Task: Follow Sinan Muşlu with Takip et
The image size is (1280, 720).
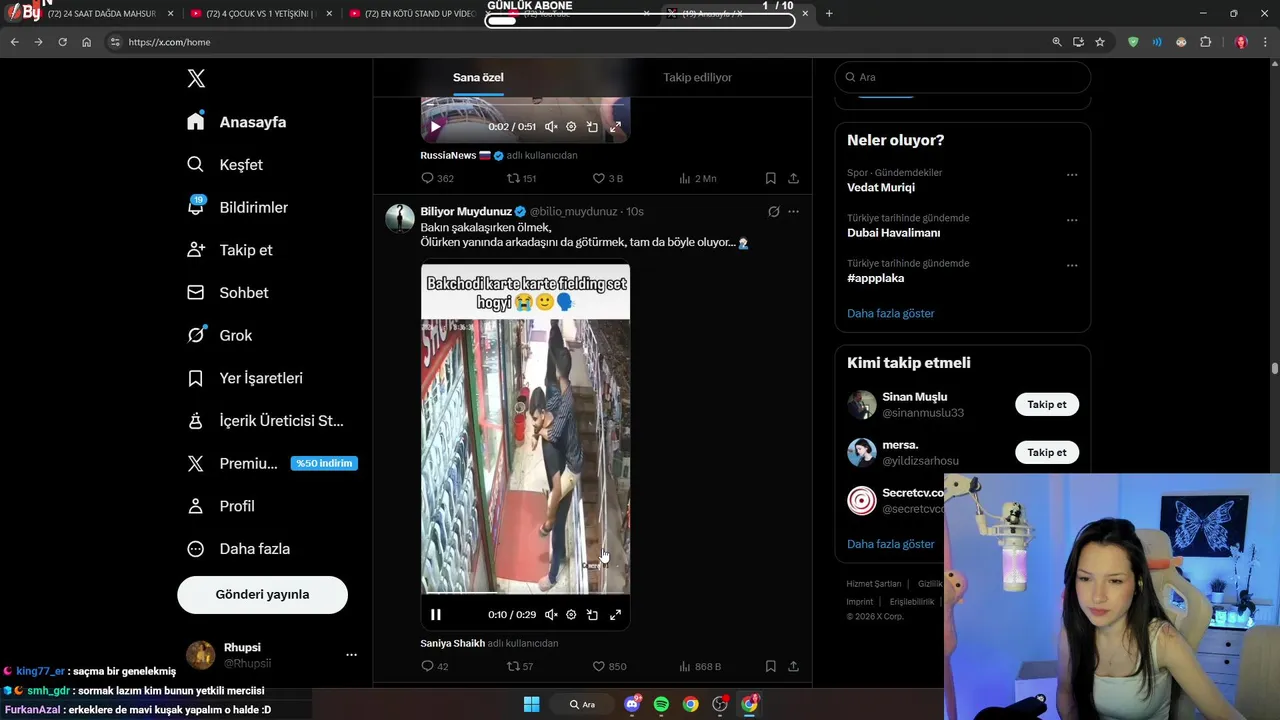Action: tap(1047, 404)
